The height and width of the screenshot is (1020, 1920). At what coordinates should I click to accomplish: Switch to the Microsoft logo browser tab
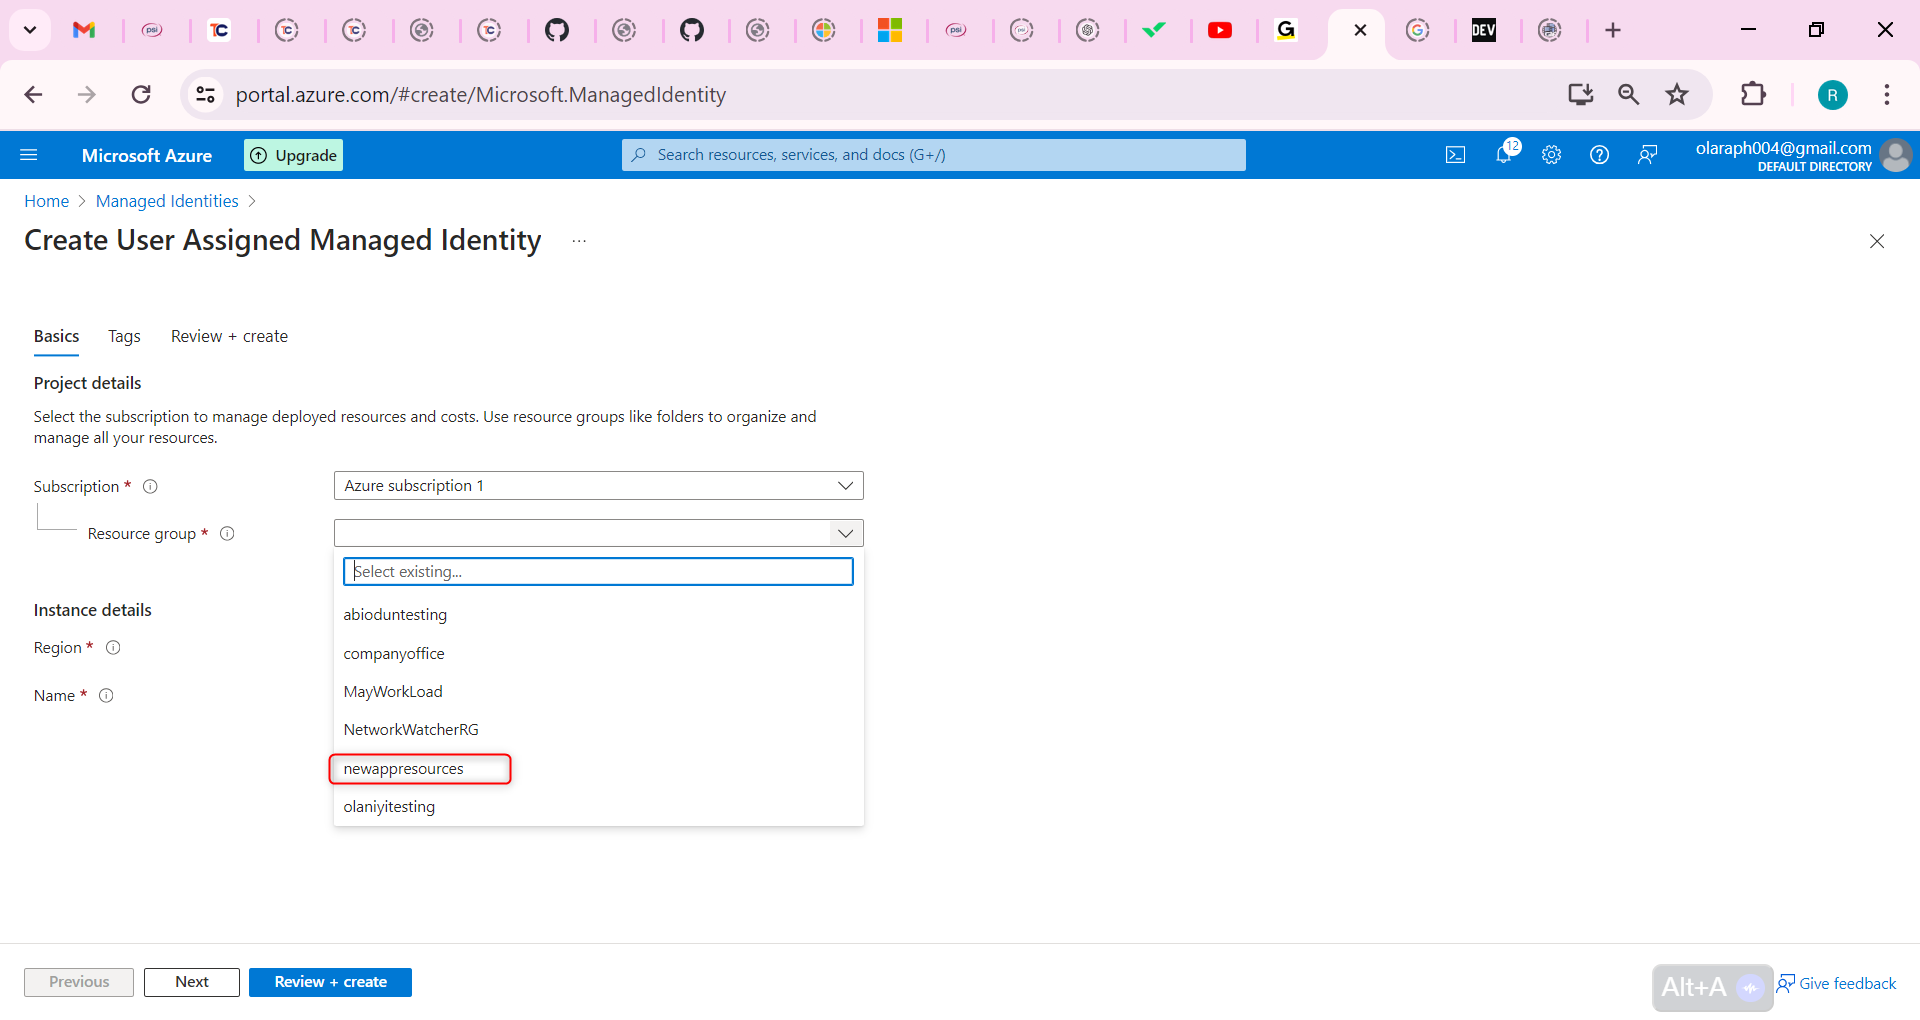[890, 30]
